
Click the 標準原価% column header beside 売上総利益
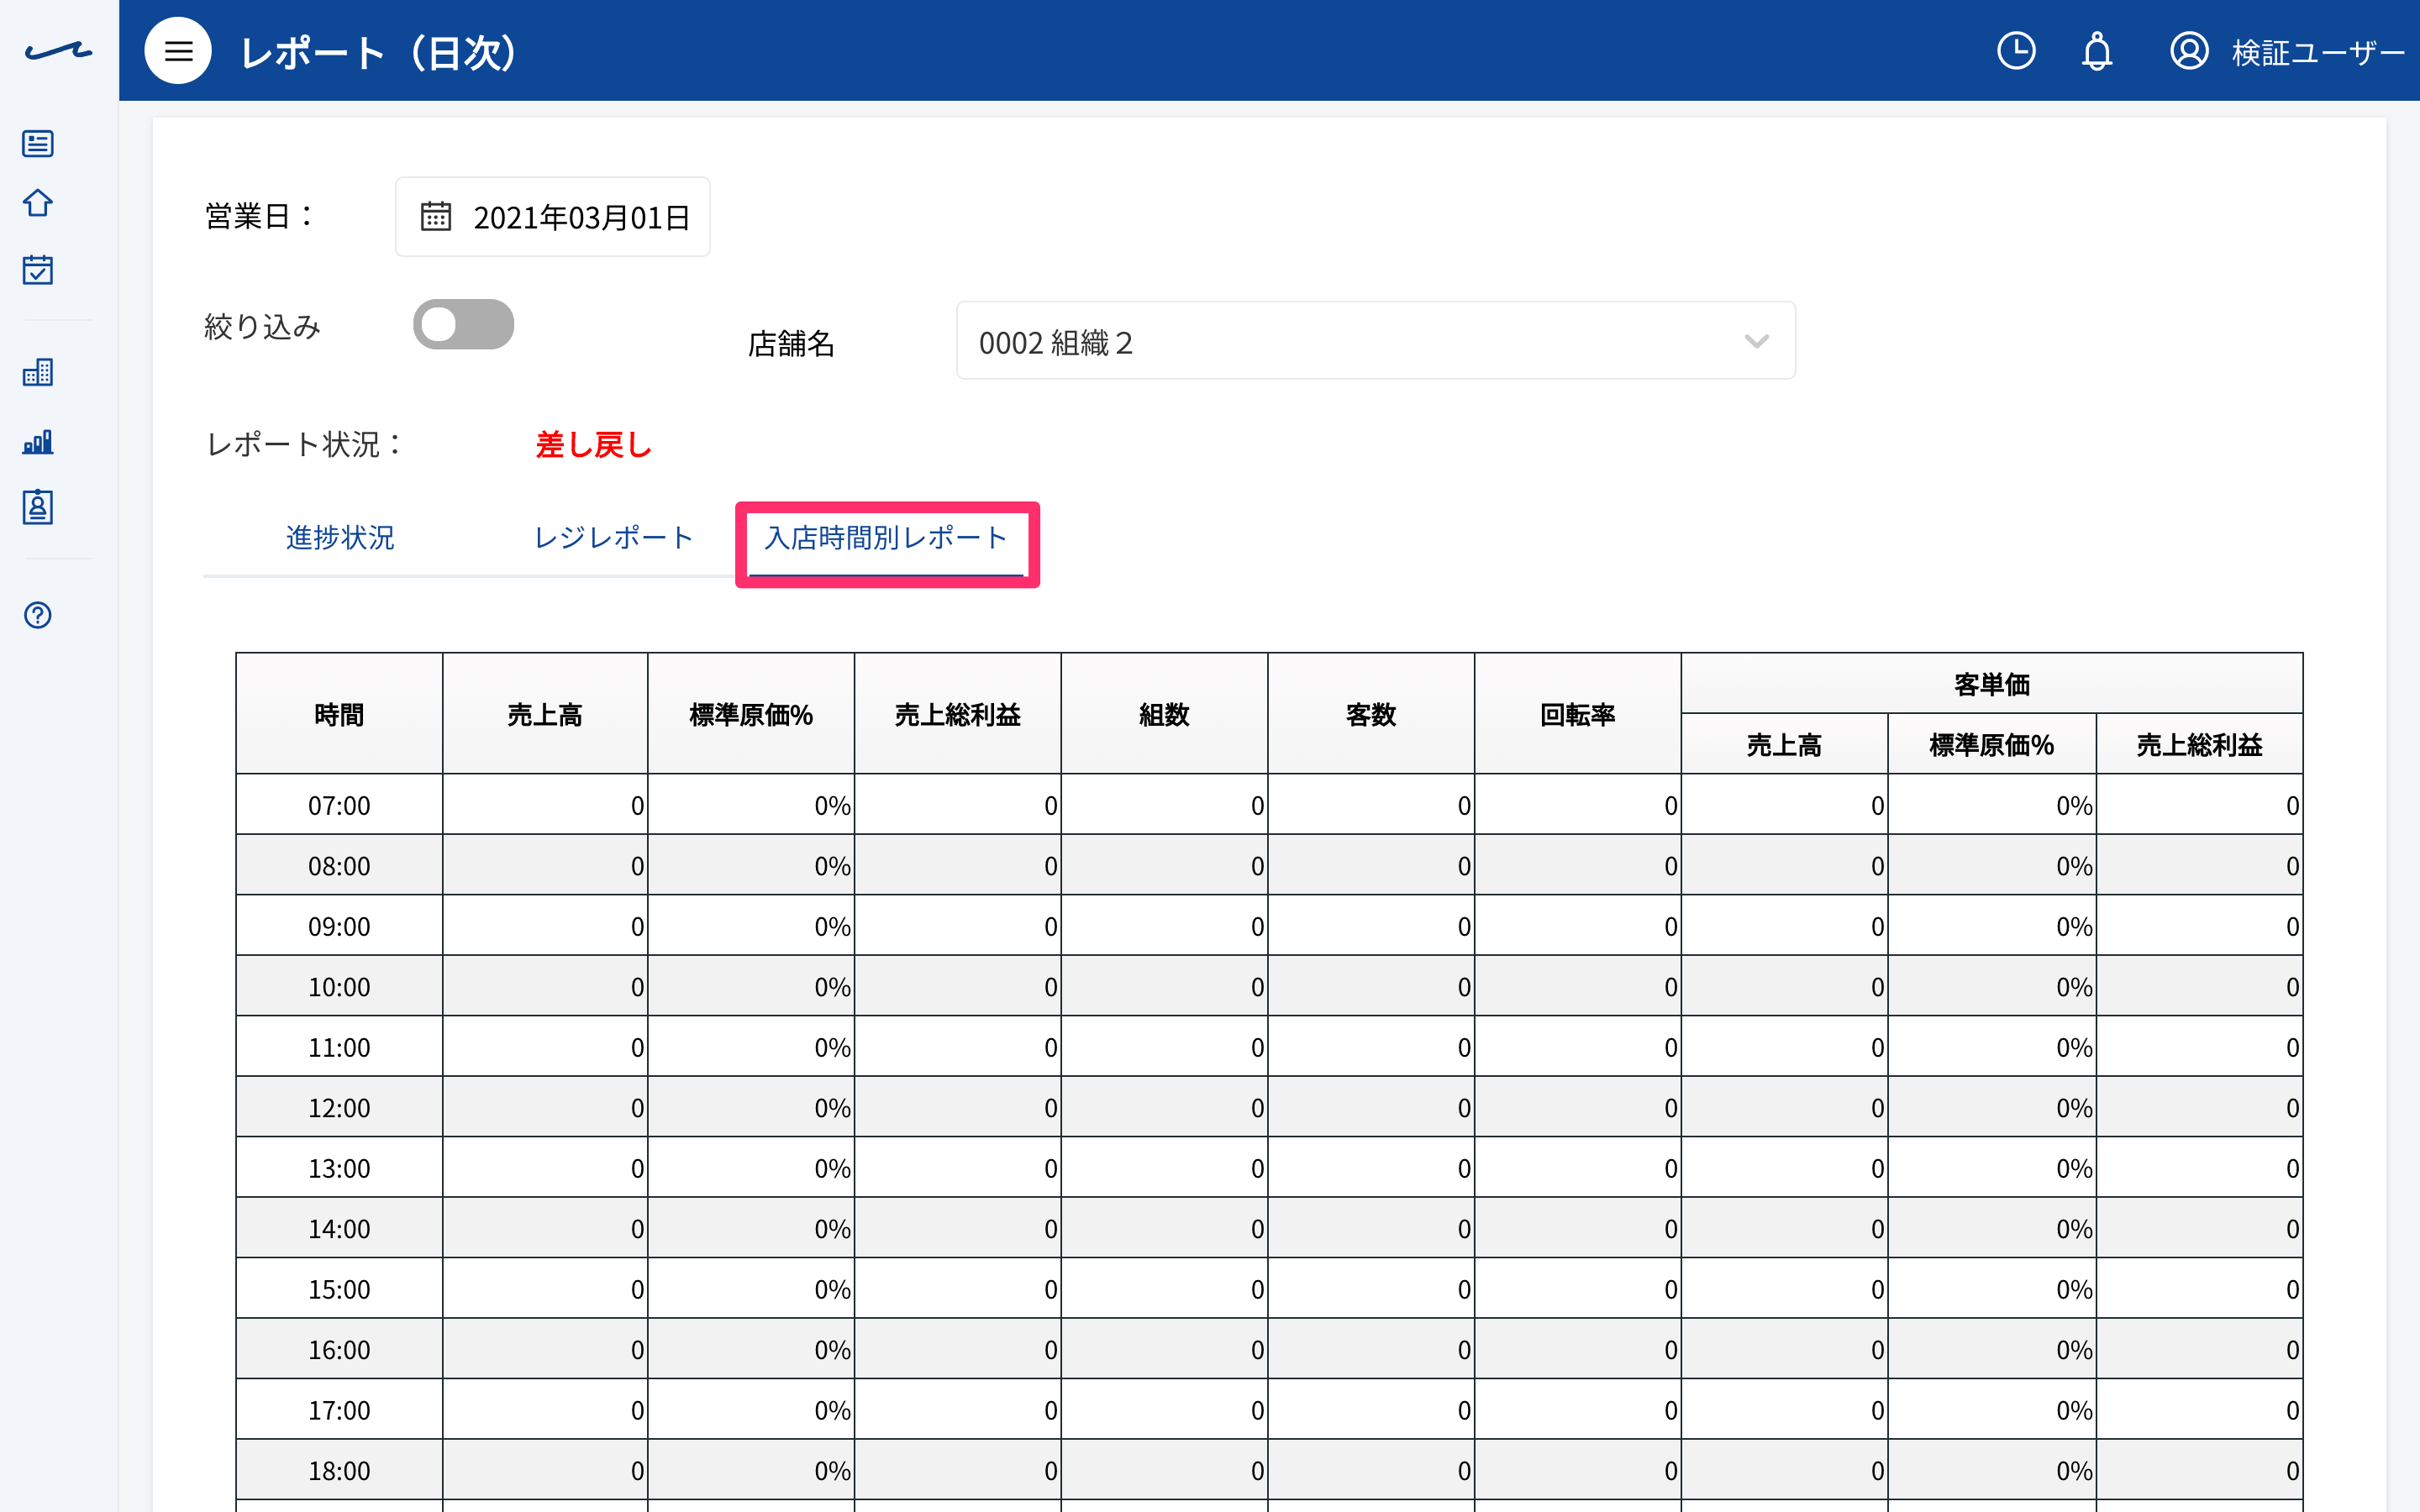click(x=751, y=714)
